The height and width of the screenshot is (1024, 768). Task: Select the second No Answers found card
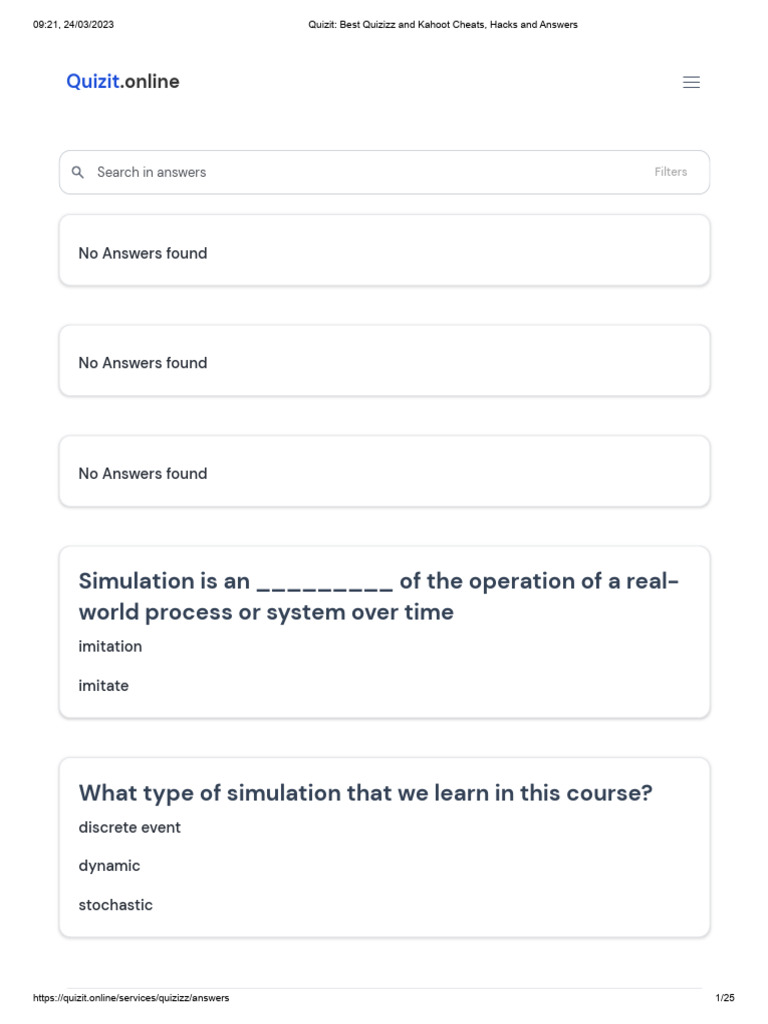coord(384,361)
